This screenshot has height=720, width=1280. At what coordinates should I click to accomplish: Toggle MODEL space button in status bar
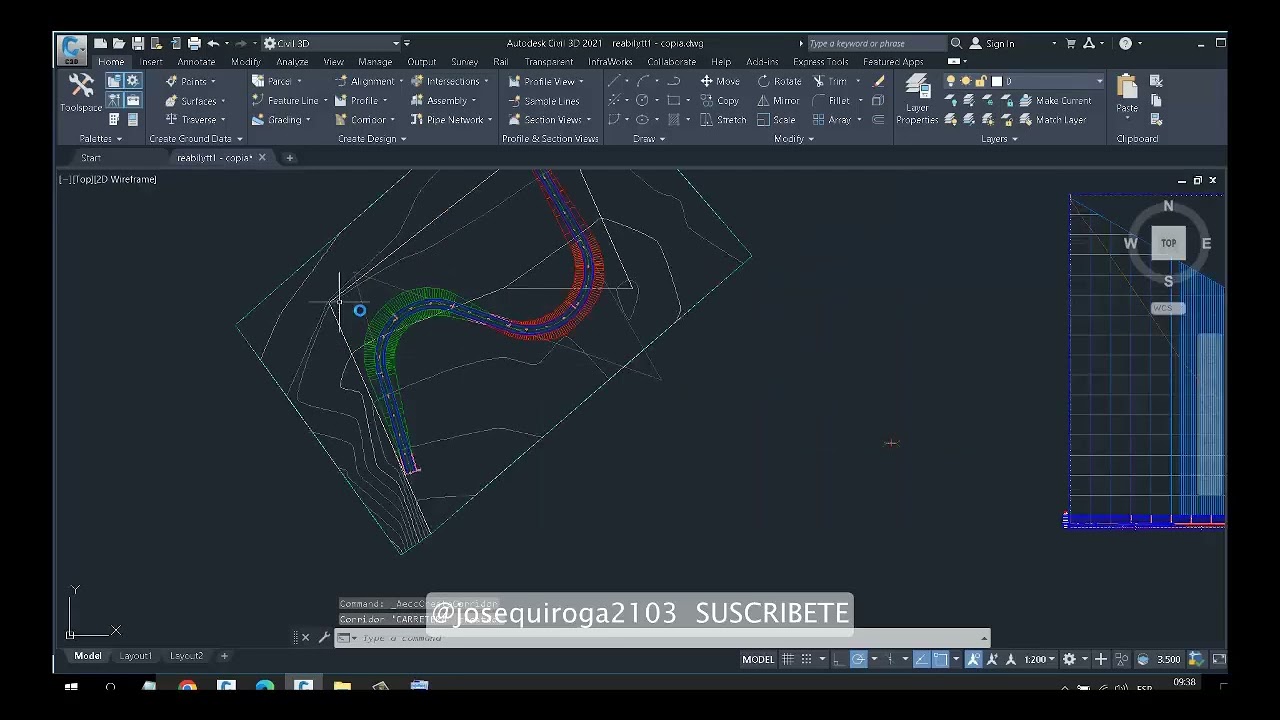point(758,659)
